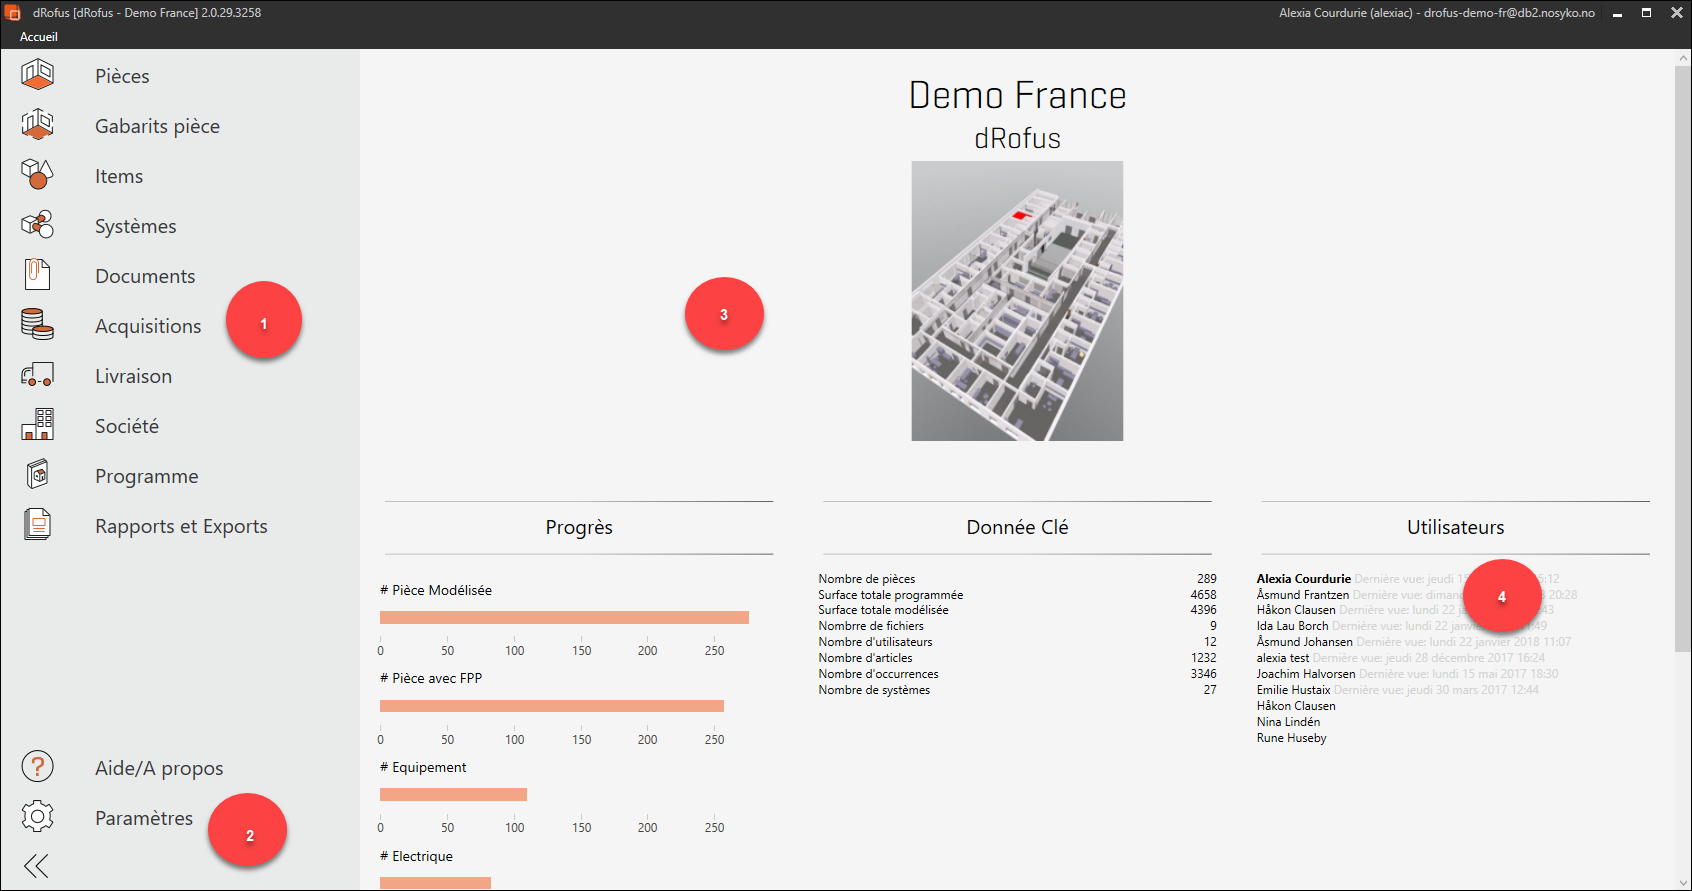Click the Electrique progress bar

pos(435,883)
